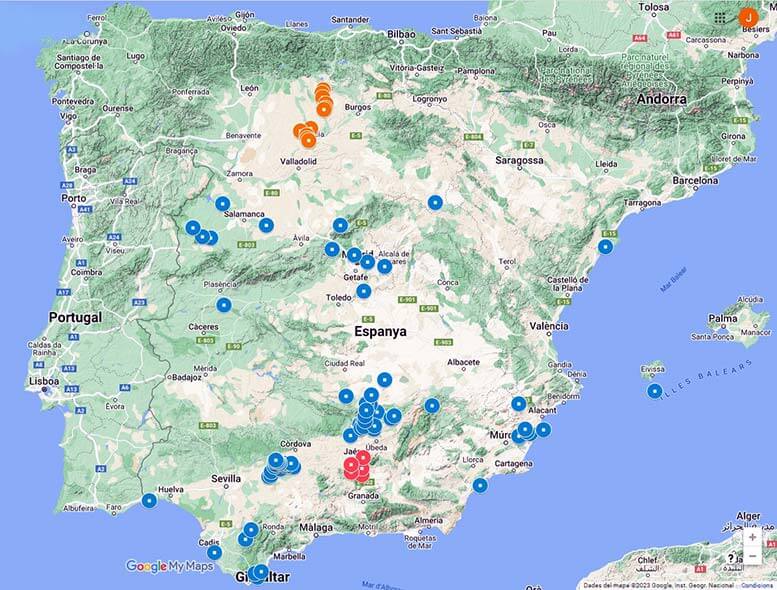Zoom out with the minus button
777x590 pixels.
pyautogui.click(x=752, y=556)
